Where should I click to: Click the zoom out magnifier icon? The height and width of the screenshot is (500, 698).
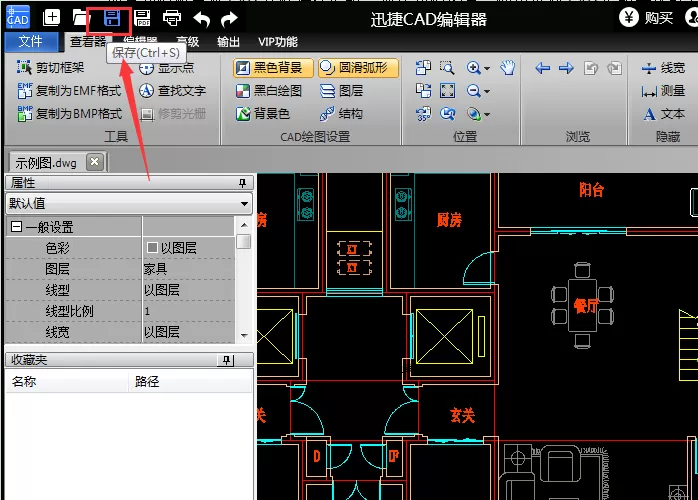(473, 91)
